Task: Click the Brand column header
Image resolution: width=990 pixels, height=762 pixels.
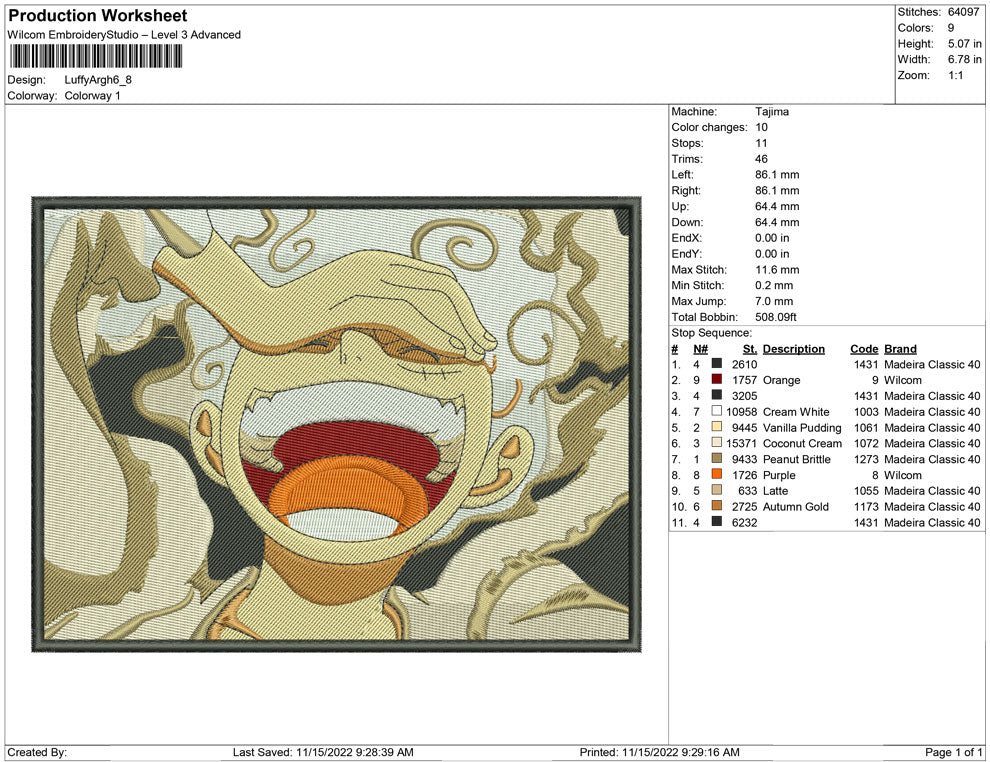Action: click(900, 349)
